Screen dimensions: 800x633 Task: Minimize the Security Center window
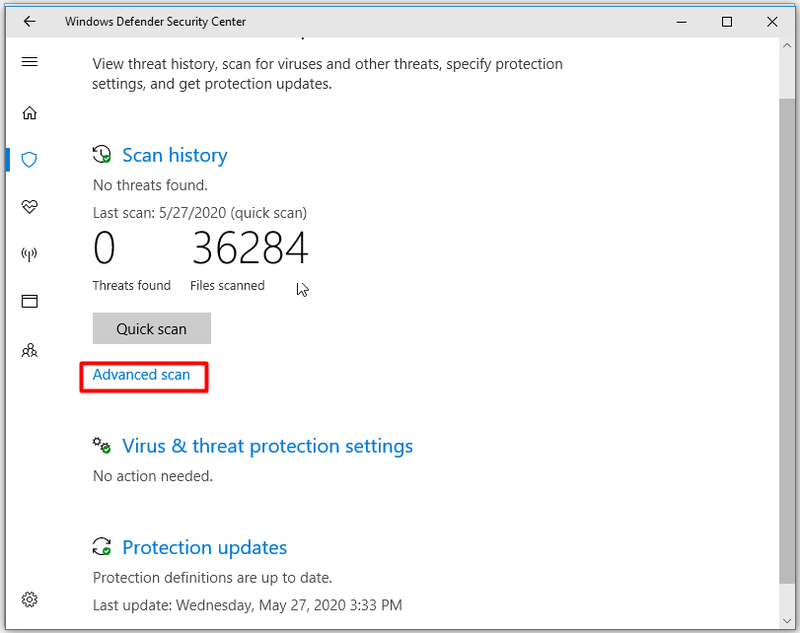(x=682, y=21)
